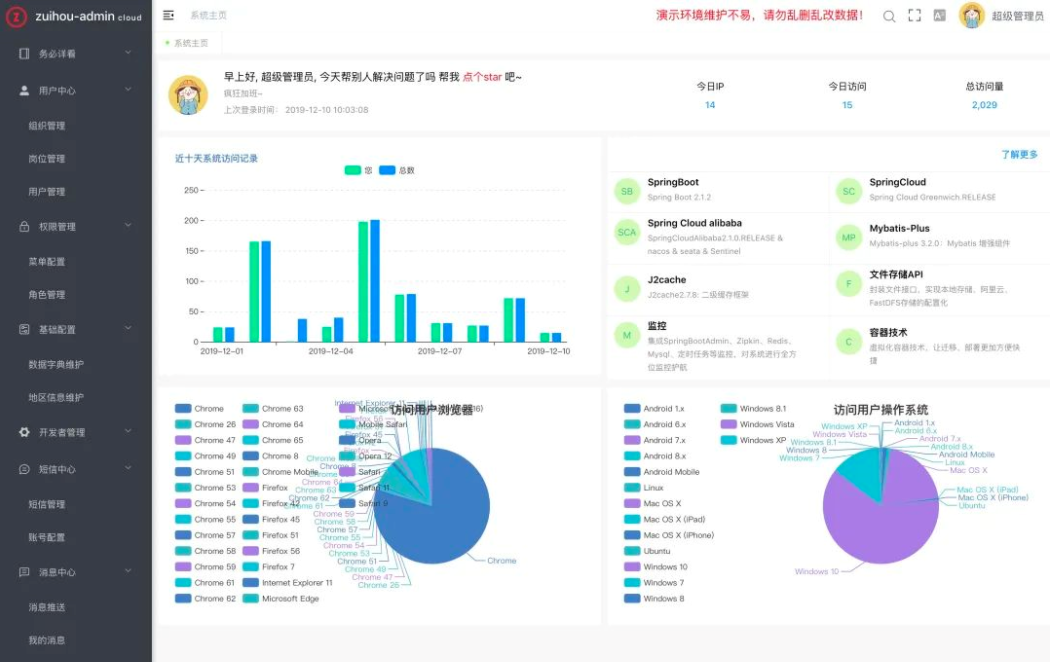Click the language translate icon in header
Viewport: 1058px width, 662px height.
[x=939, y=16]
